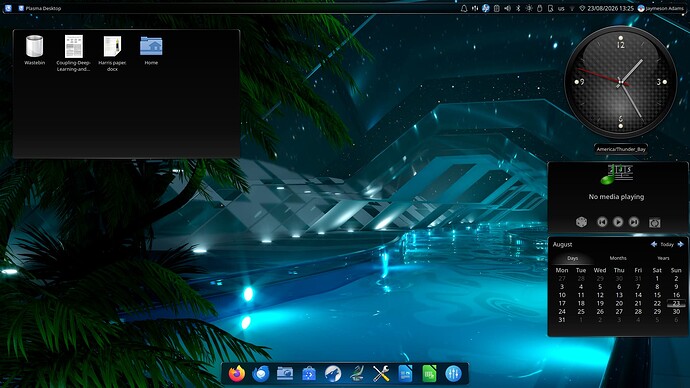Open Thunderbird mail in the dock
The image size is (690, 388).
pyautogui.click(x=261, y=374)
